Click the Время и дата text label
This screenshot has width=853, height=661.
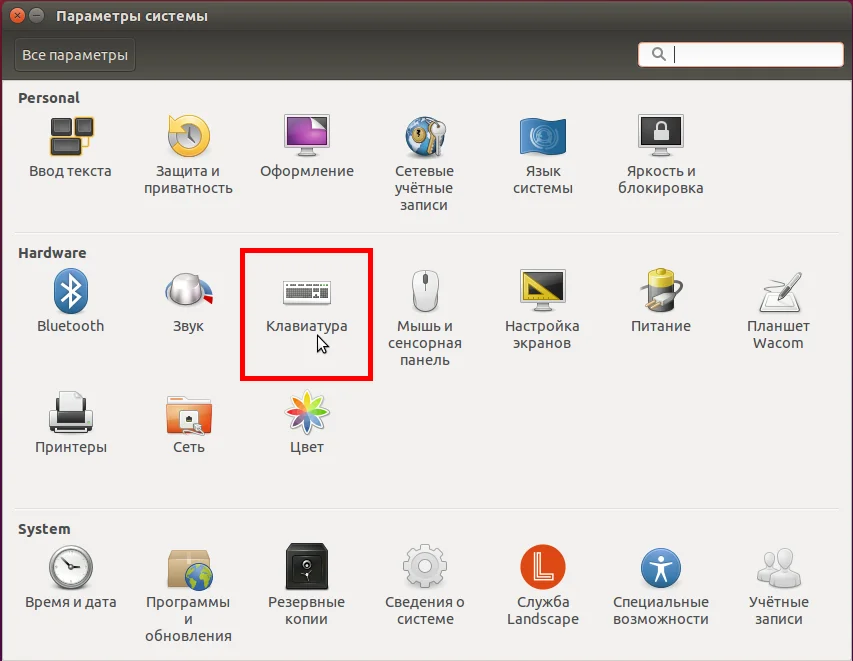pyautogui.click(x=71, y=602)
